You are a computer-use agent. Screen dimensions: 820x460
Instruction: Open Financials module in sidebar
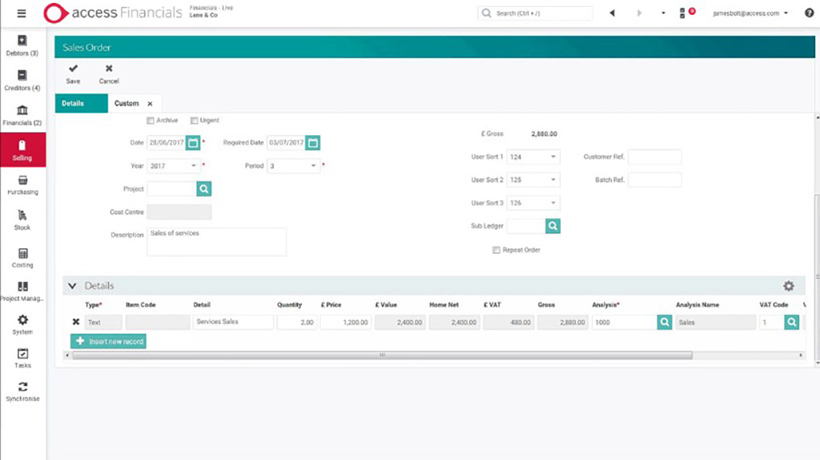[22, 116]
